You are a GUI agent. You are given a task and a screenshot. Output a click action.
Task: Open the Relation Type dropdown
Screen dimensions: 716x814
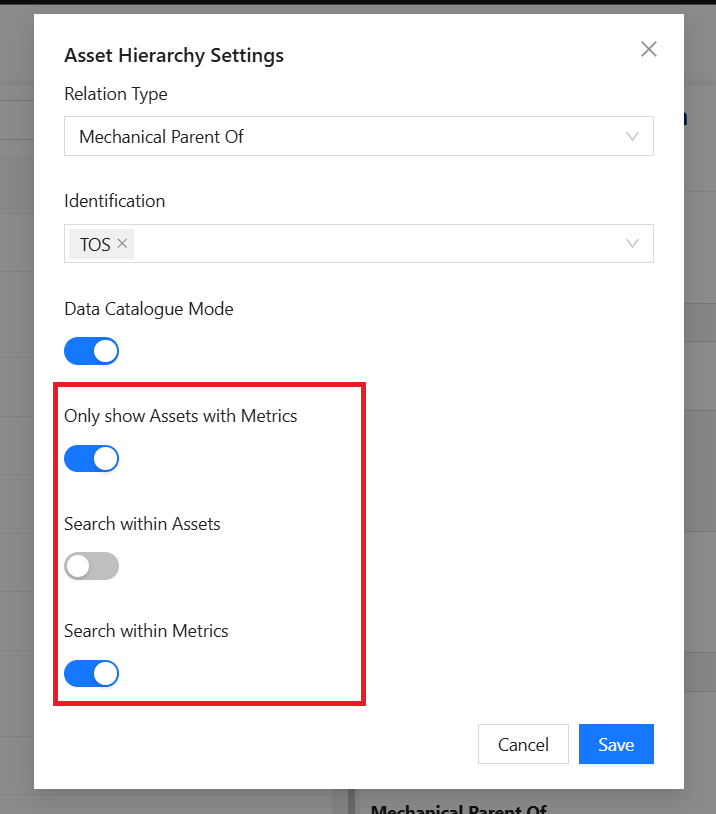(x=359, y=136)
